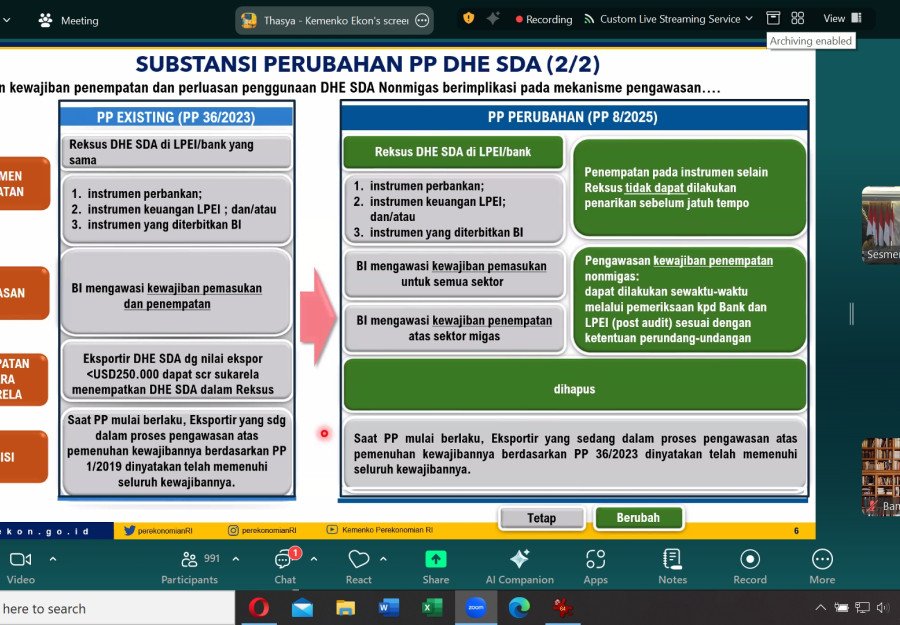This screenshot has width=900, height=625.
Task: Switch to Word in the taskbar
Action: 389,607
